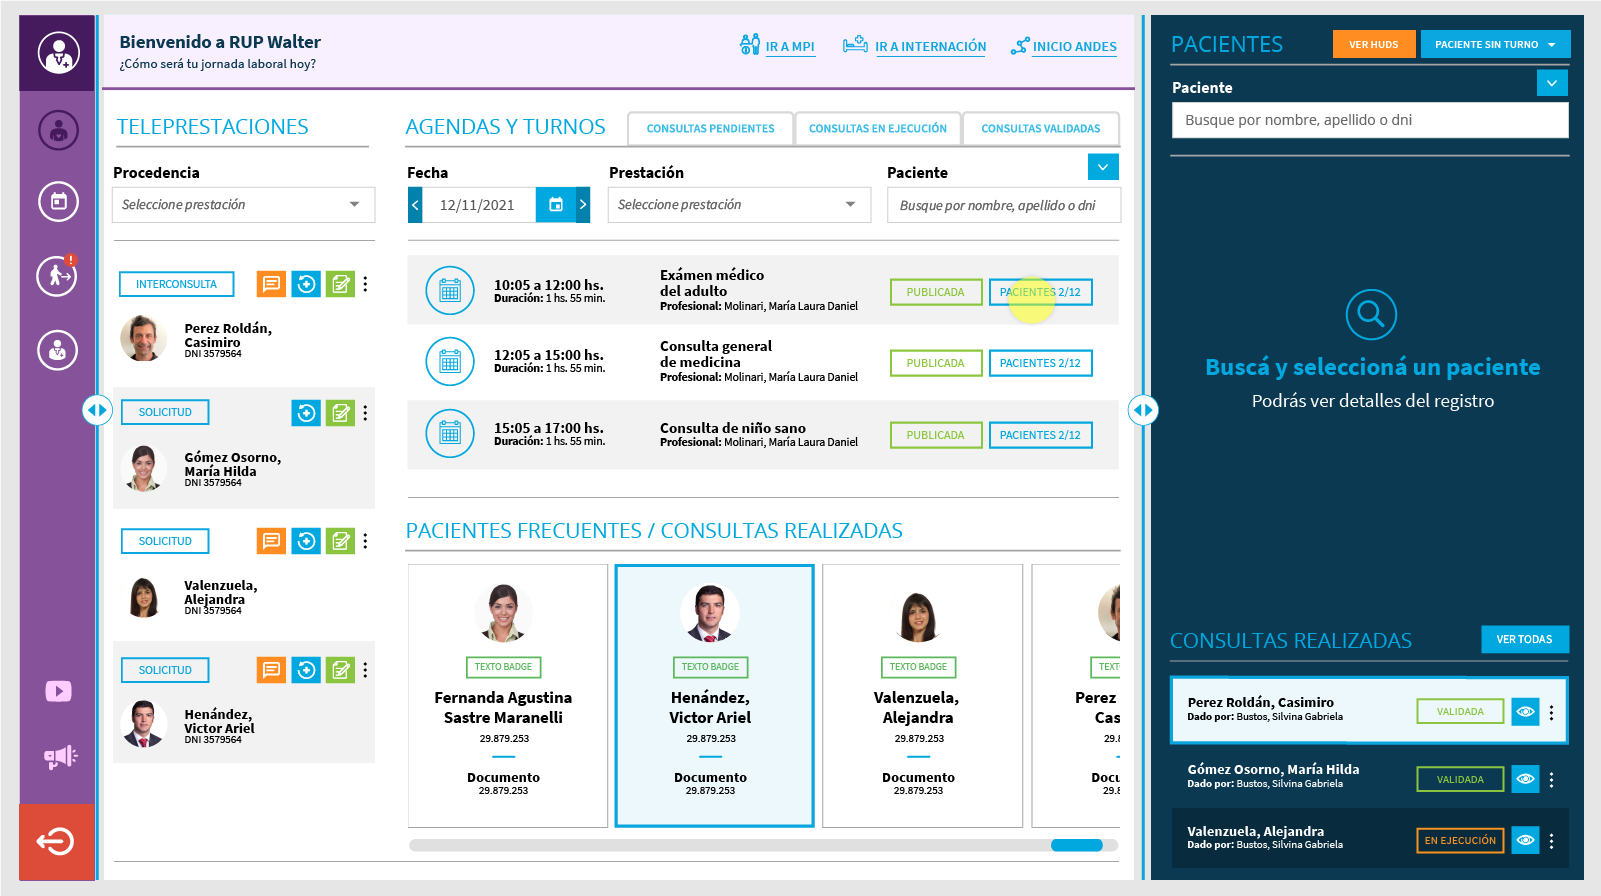Click calendar icon of 15:05 a 17:00 agenda

click(450, 434)
